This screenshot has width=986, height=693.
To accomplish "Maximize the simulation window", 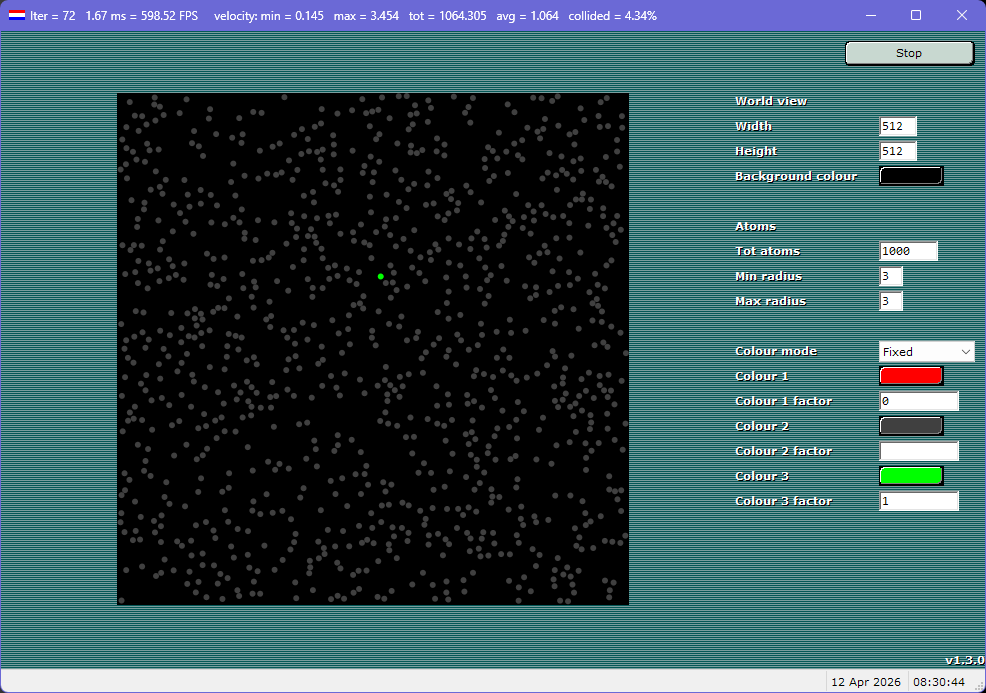I will [x=916, y=16].
